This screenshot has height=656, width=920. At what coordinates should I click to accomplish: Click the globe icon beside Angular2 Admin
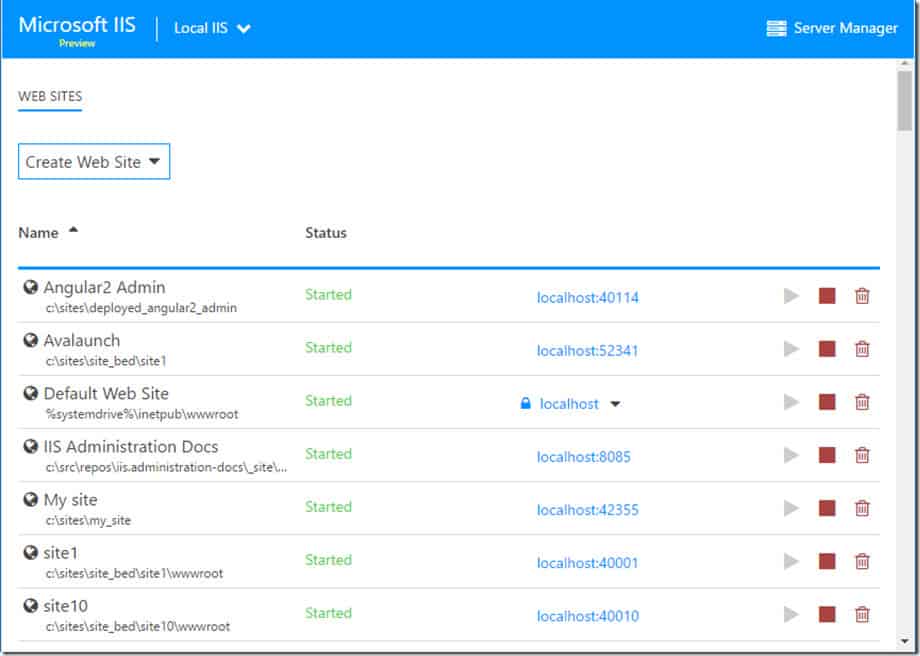point(31,287)
